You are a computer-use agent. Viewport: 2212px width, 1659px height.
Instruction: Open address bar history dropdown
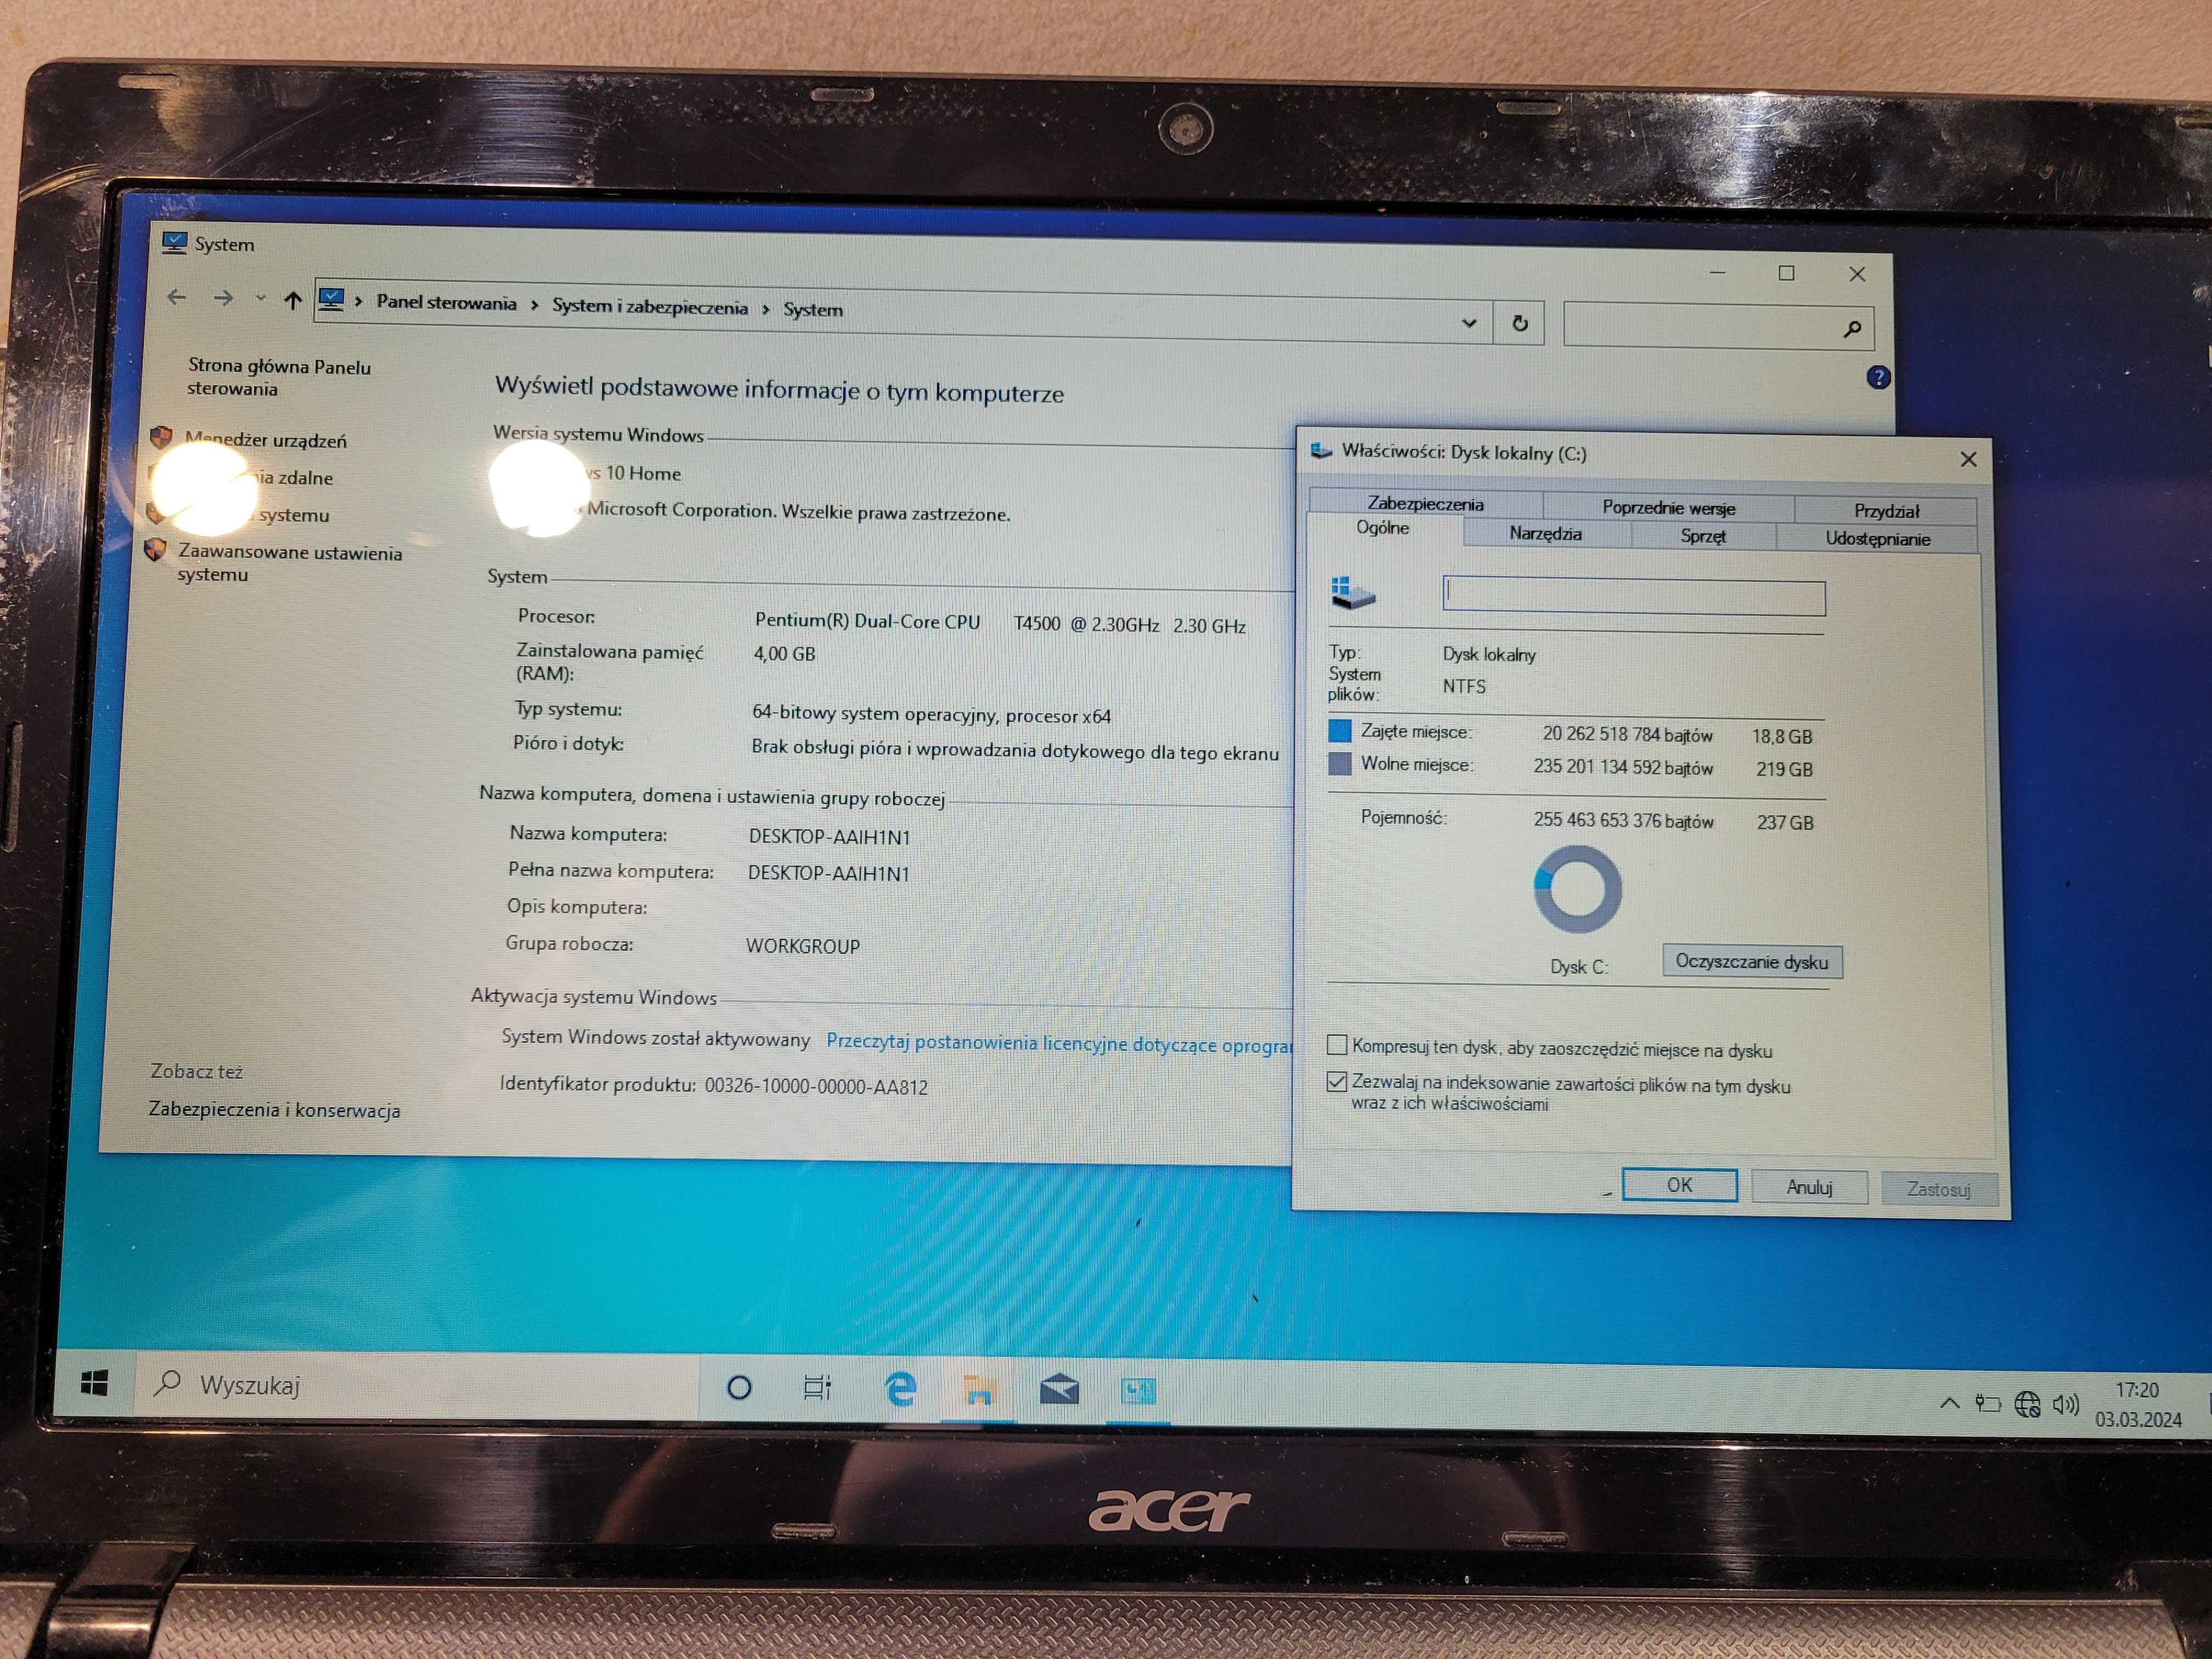point(1468,322)
